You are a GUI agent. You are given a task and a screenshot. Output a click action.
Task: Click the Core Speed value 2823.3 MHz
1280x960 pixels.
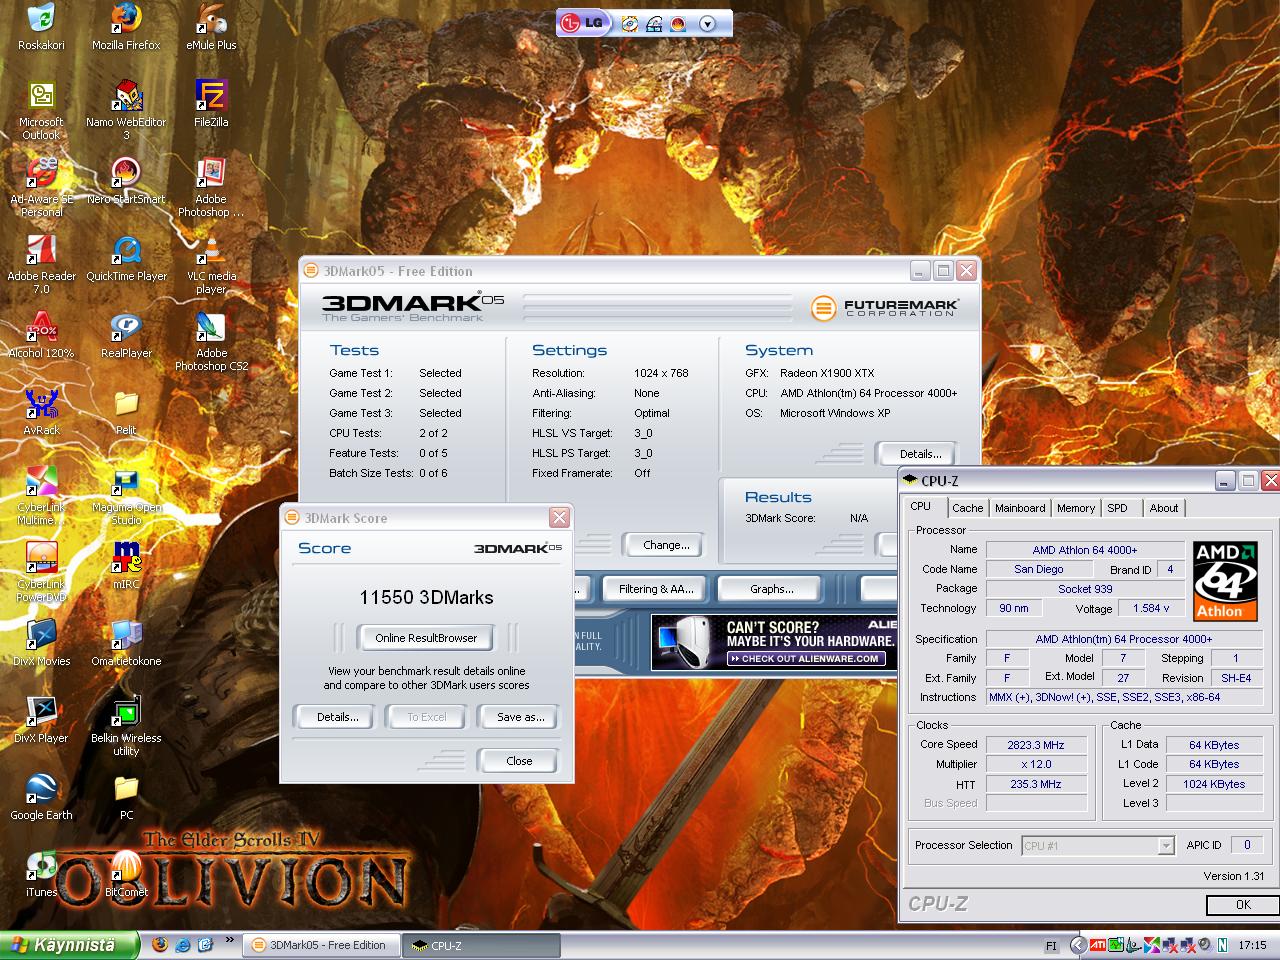1036,745
